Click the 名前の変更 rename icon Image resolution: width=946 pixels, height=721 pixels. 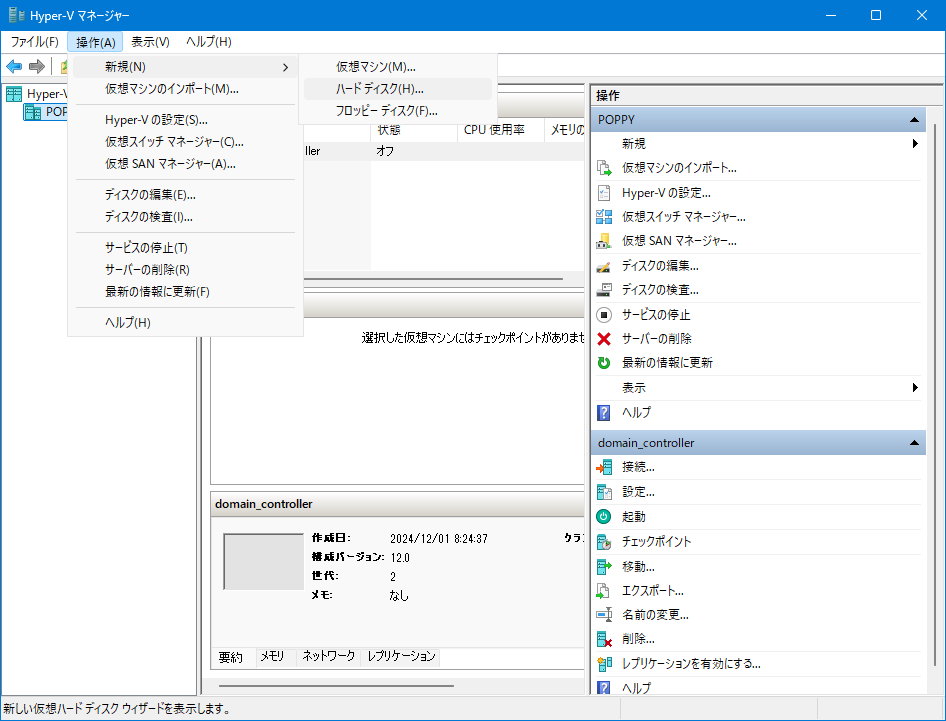(x=604, y=615)
